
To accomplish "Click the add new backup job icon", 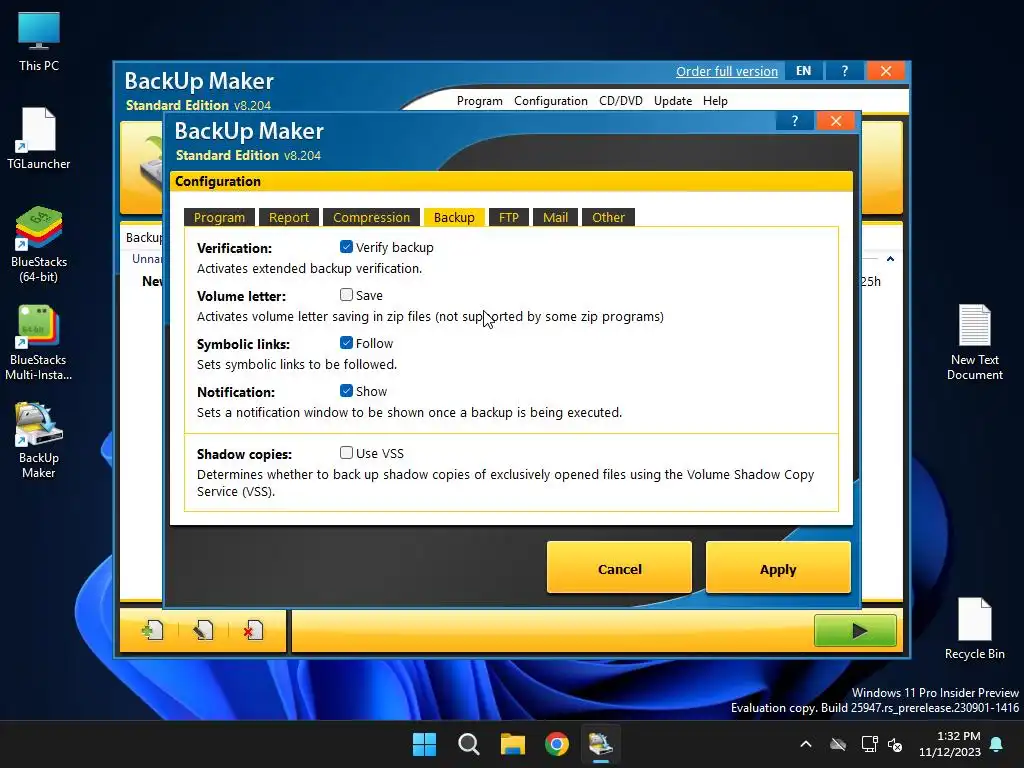I will [x=153, y=631].
